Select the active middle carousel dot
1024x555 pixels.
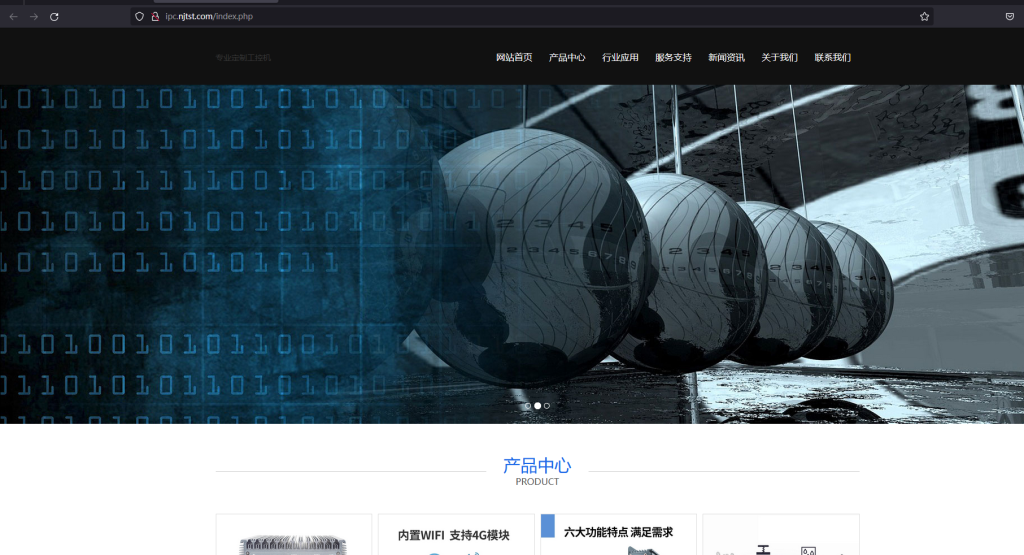(537, 406)
